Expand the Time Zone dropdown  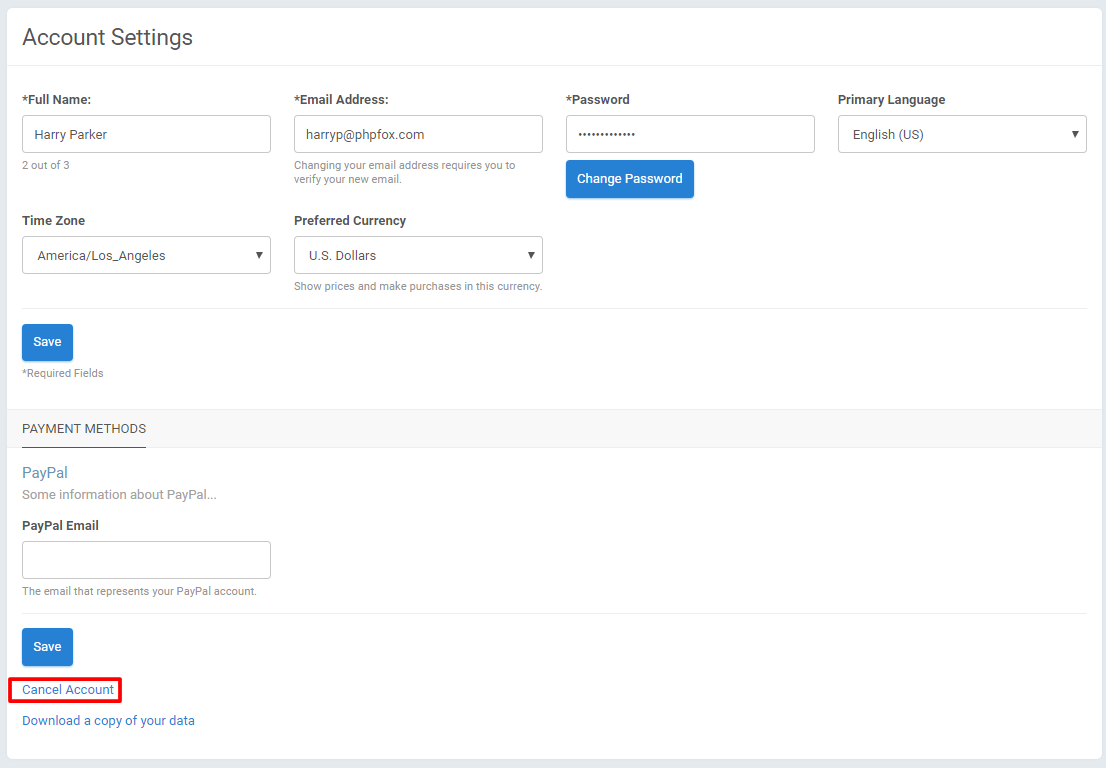click(146, 255)
